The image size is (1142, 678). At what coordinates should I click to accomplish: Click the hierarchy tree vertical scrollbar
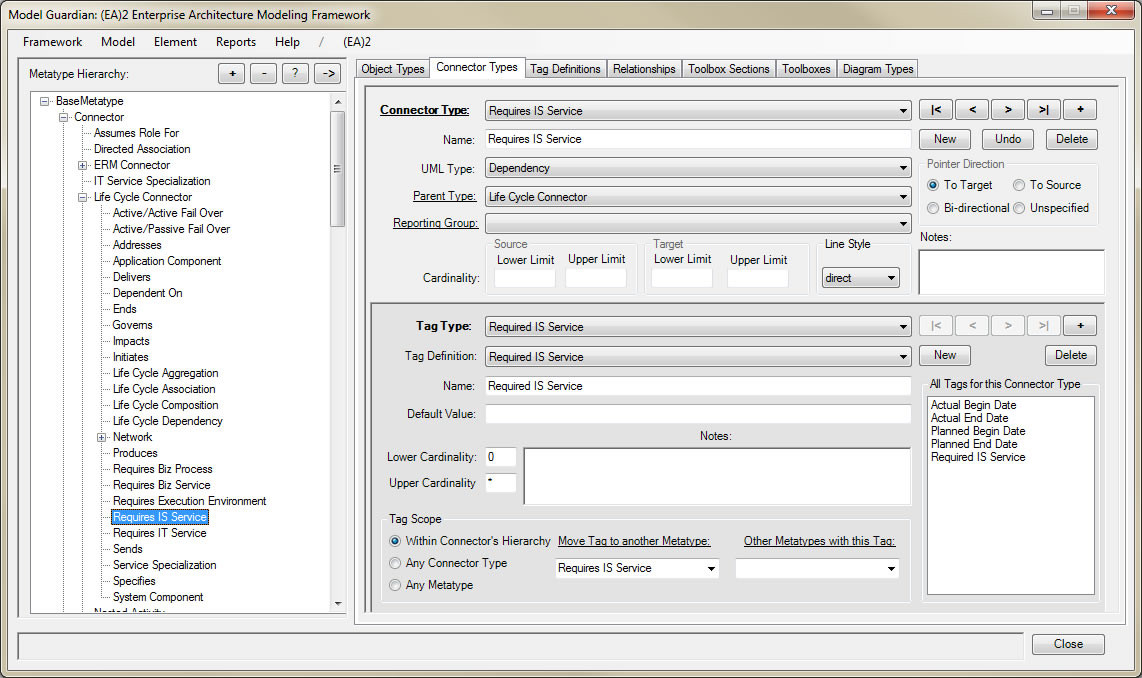tap(337, 353)
